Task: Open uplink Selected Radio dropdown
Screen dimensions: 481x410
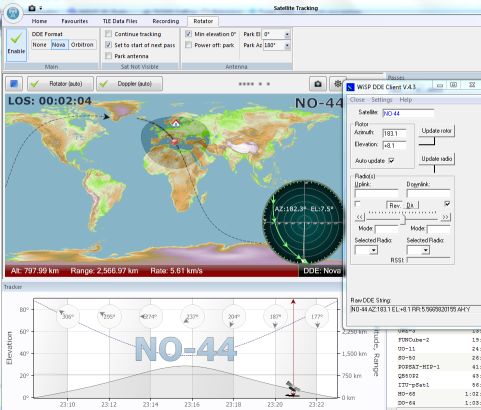Action: tap(374, 250)
